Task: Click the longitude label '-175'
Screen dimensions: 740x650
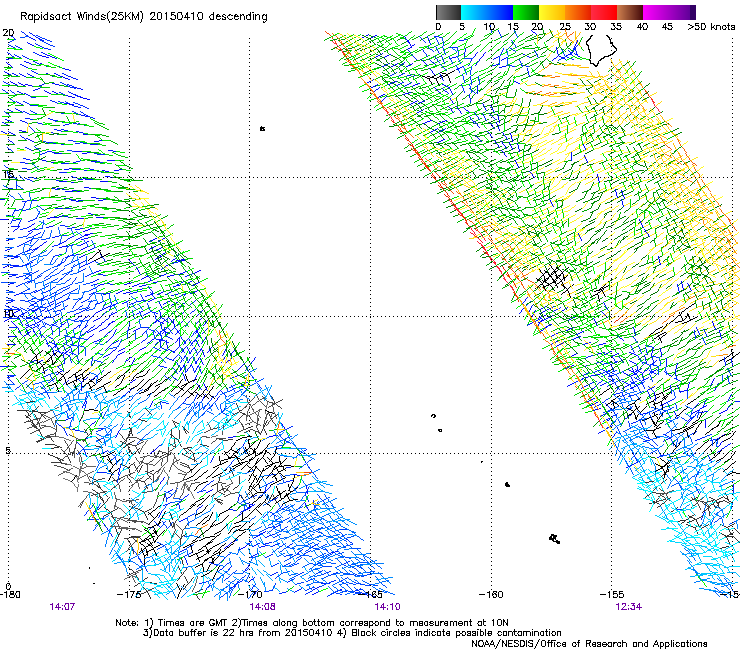Action: click(x=129, y=594)
